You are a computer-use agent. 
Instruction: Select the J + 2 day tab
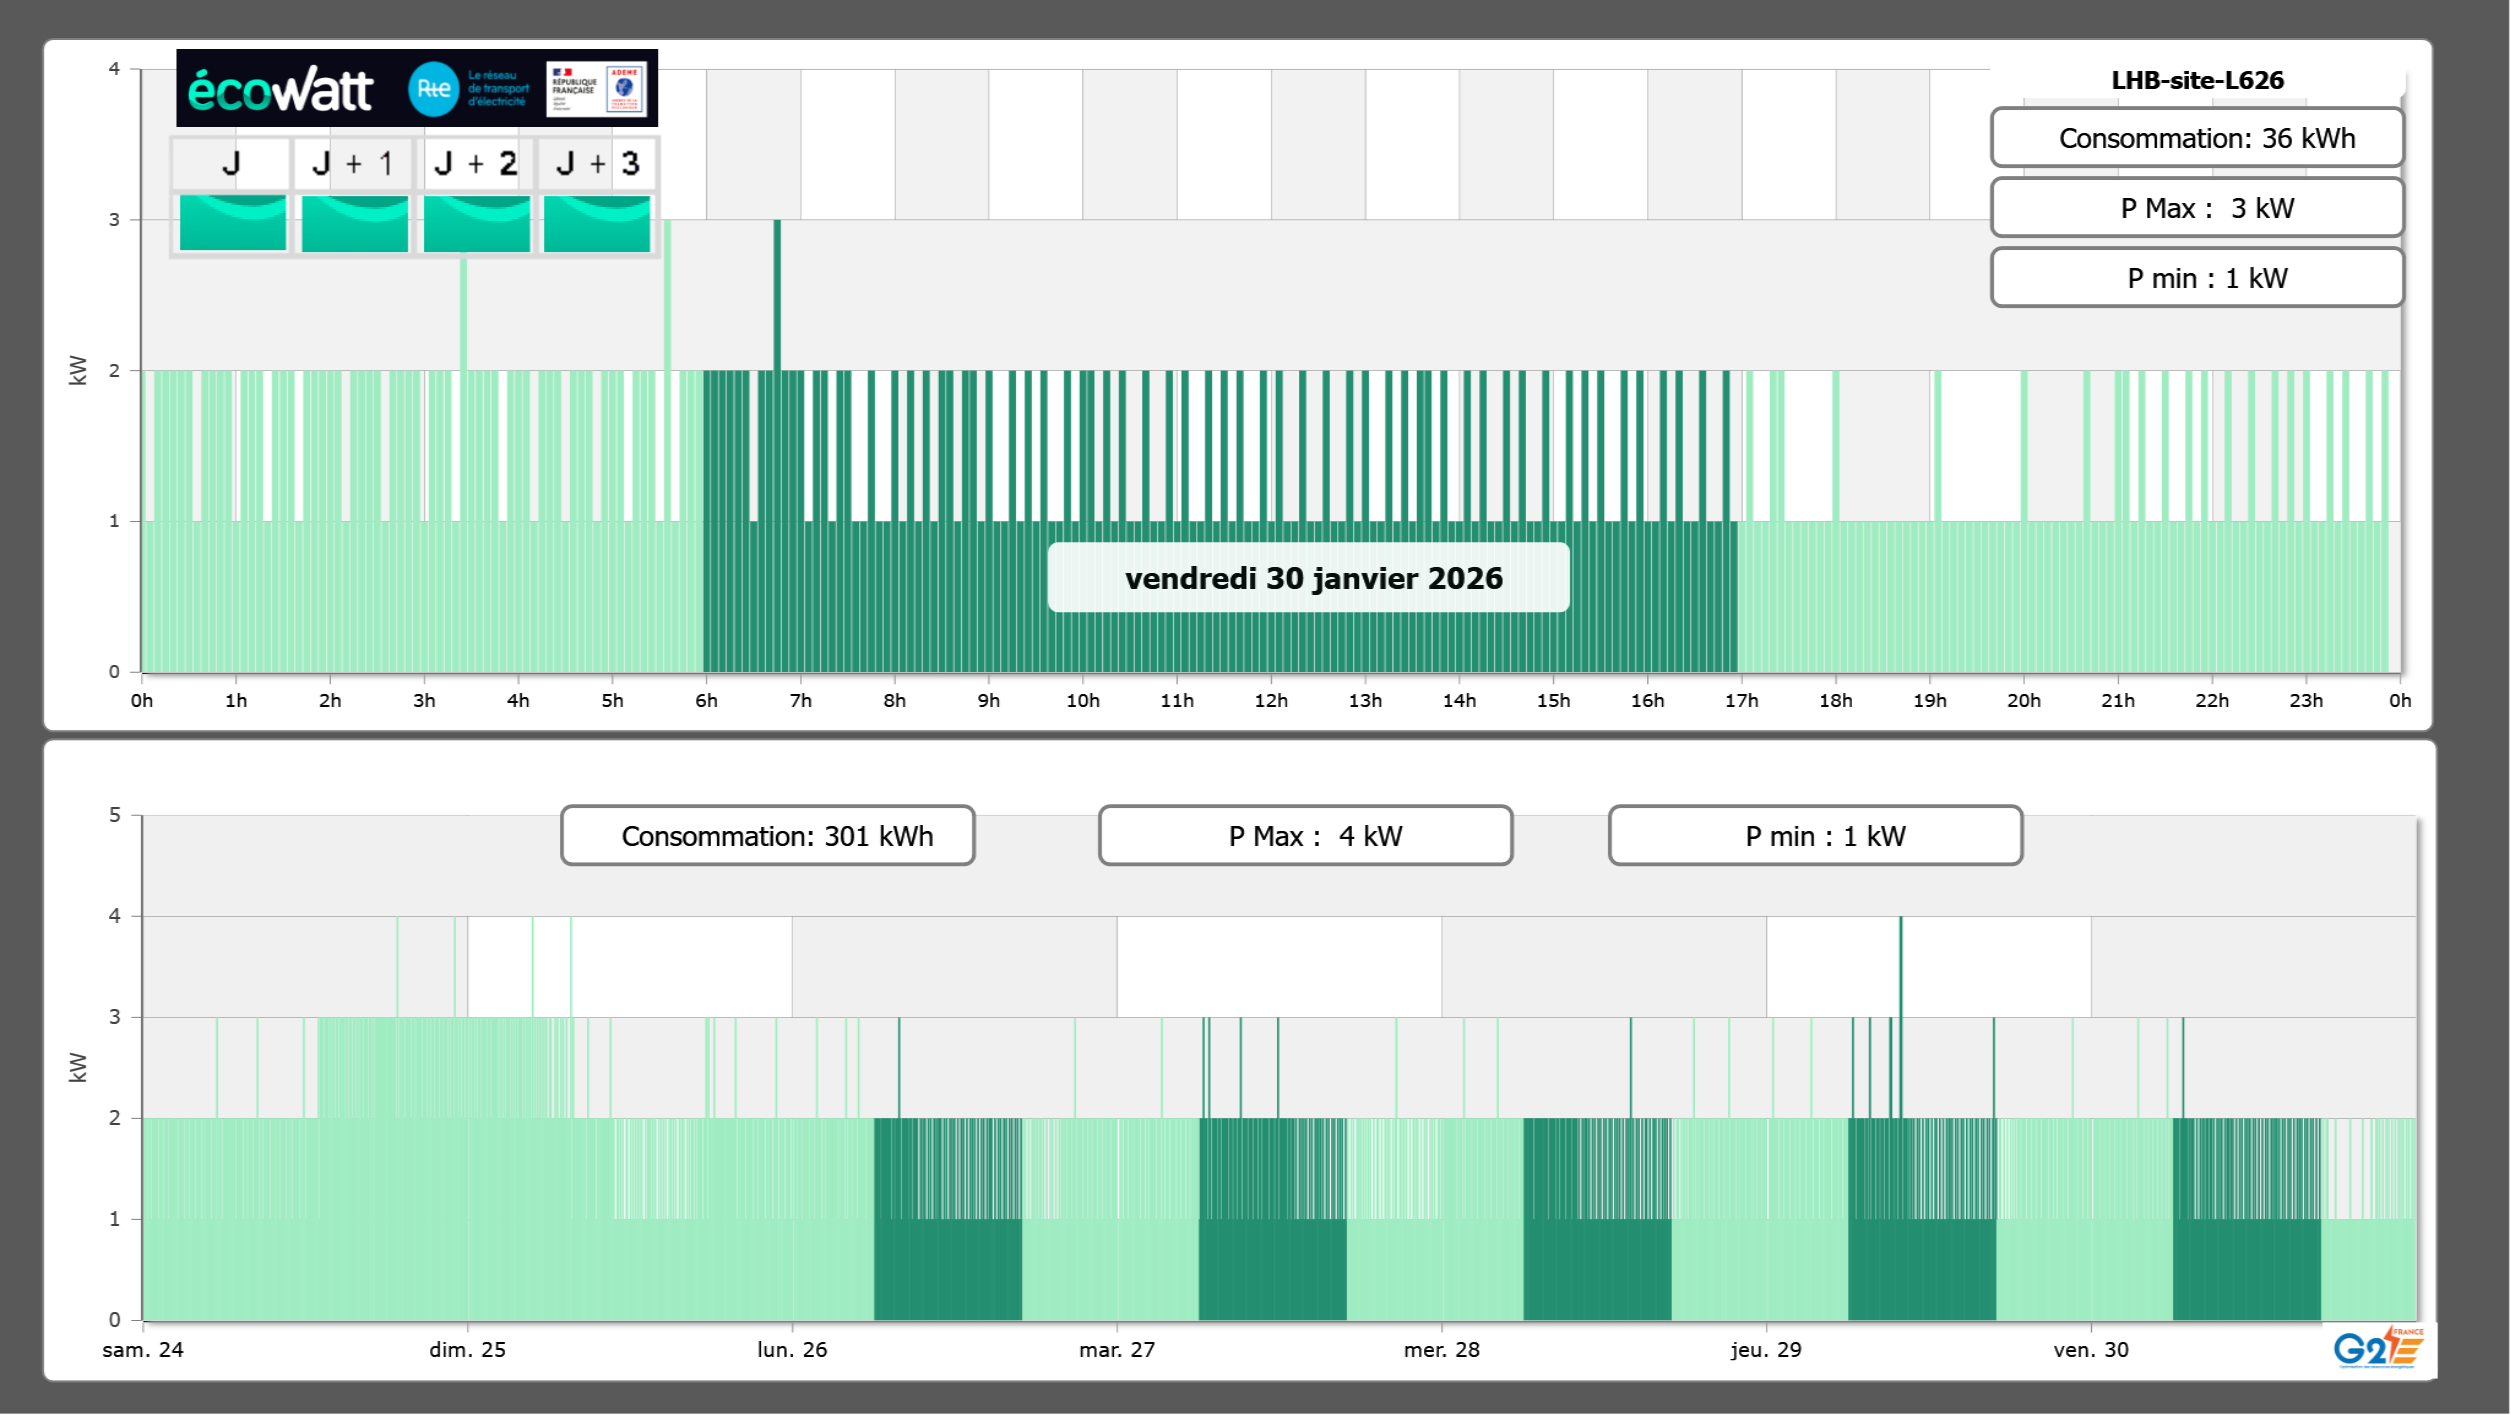point(476,164)
